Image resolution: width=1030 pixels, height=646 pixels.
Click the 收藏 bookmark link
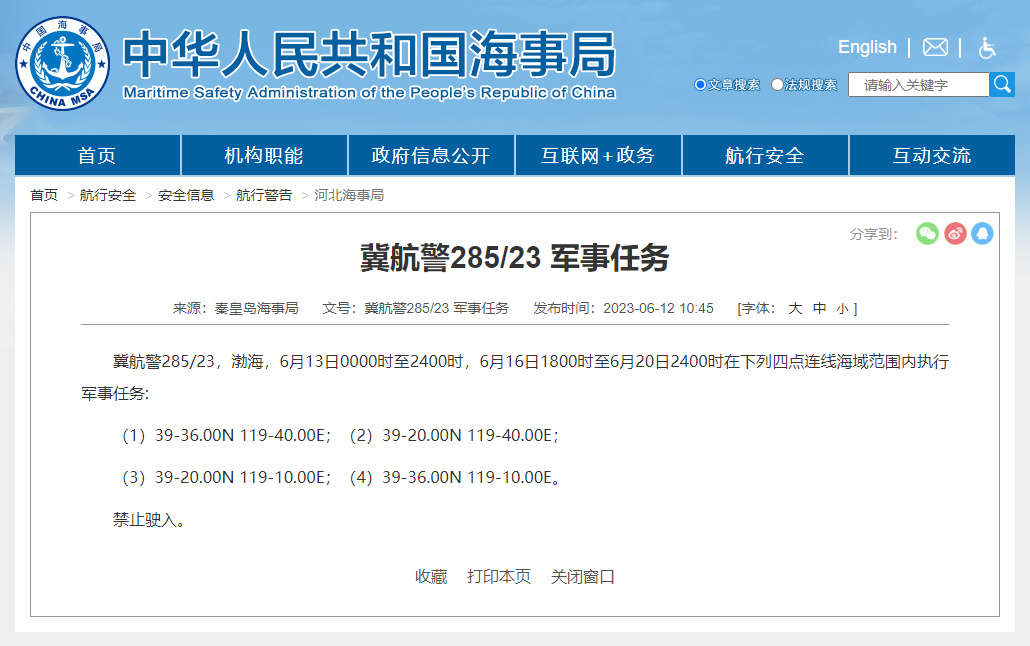[431, 577]
